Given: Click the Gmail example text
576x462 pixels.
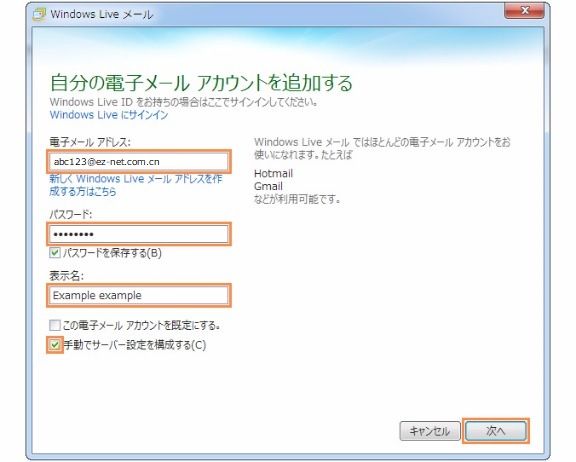Looking at the screenshot, I should coord(268,186).
